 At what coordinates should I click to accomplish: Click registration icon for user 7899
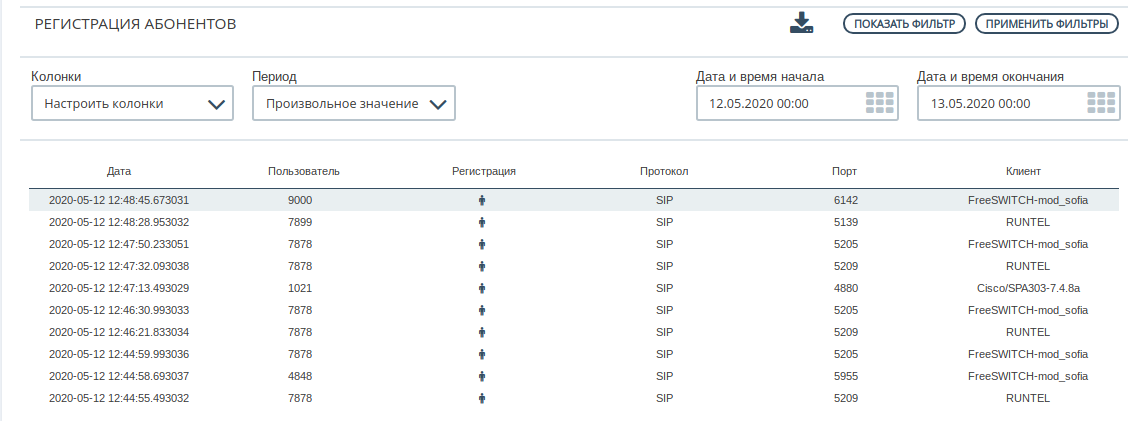point(482,222)
